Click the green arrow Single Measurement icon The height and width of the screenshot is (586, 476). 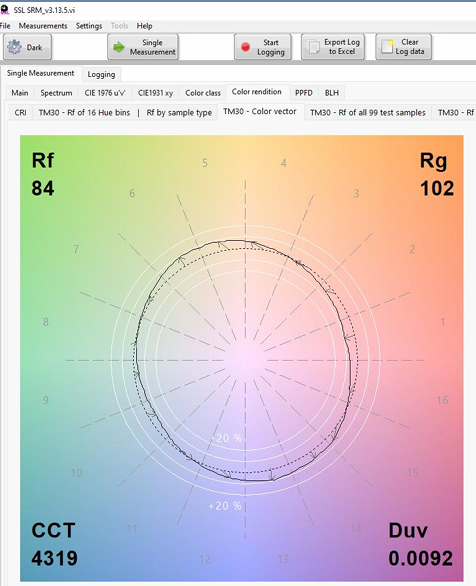click(119, 47)
